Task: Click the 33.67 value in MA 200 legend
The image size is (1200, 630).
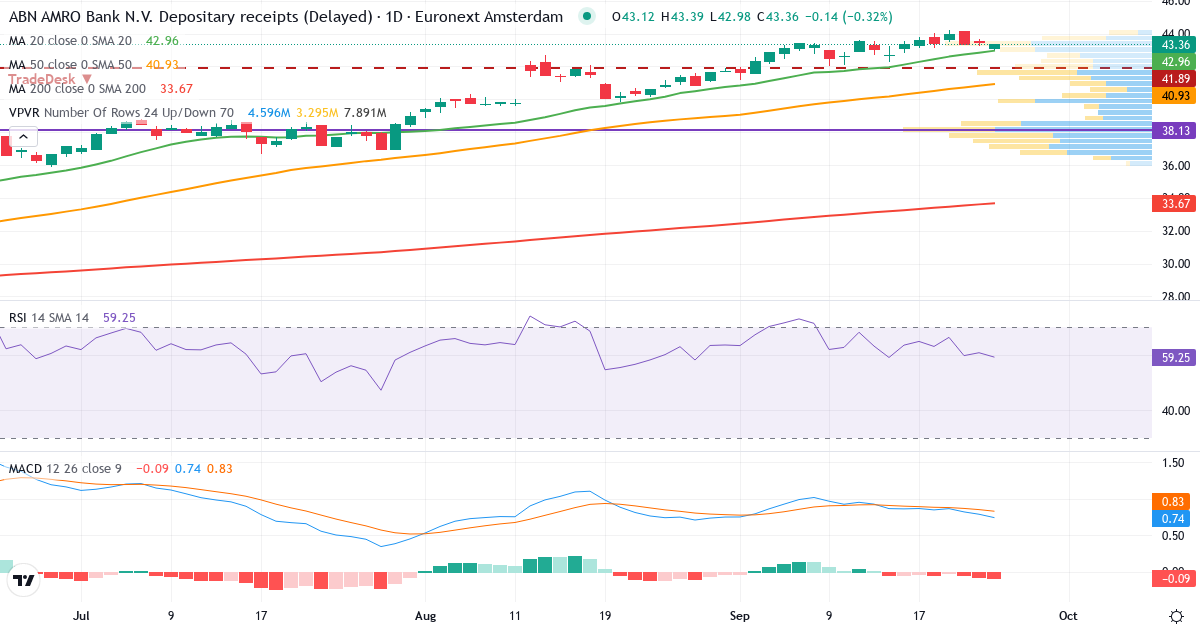Action: [176, 89]
